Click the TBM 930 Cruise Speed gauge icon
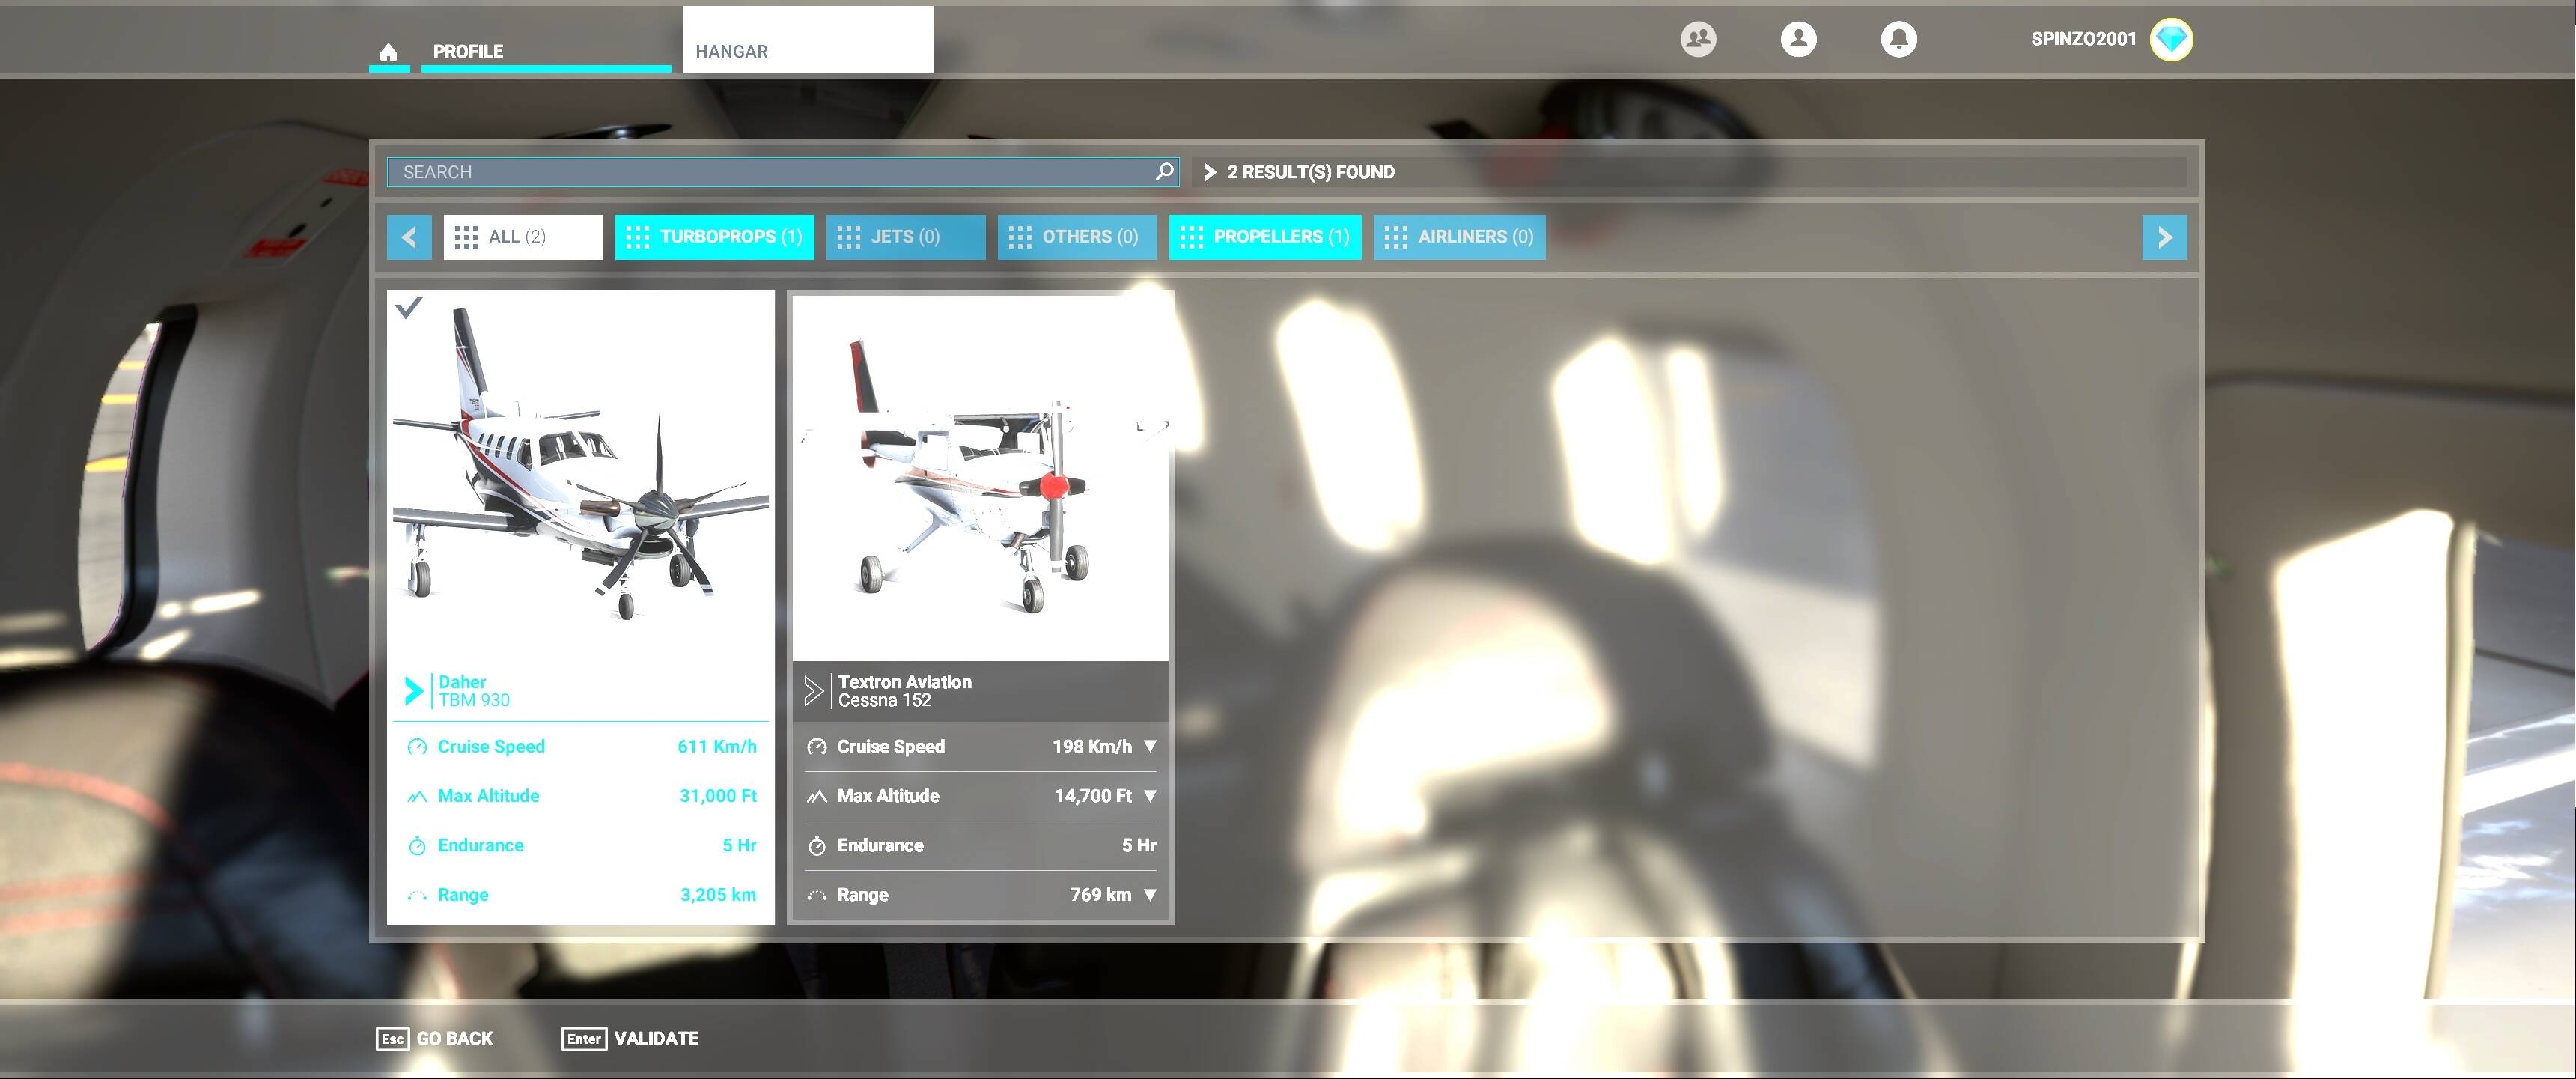The image size is (2576, 1079). [417, 746]
